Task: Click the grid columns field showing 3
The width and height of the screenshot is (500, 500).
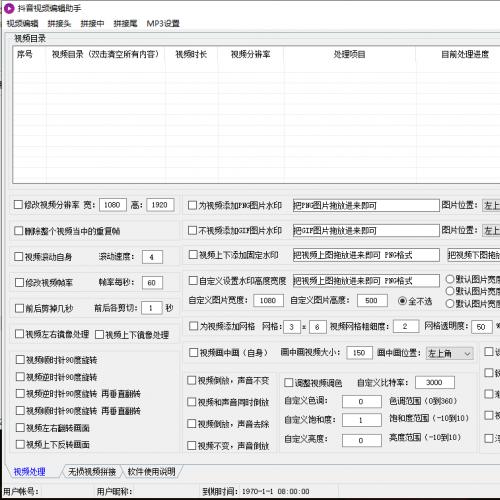Action: click(x=292, y=327)
